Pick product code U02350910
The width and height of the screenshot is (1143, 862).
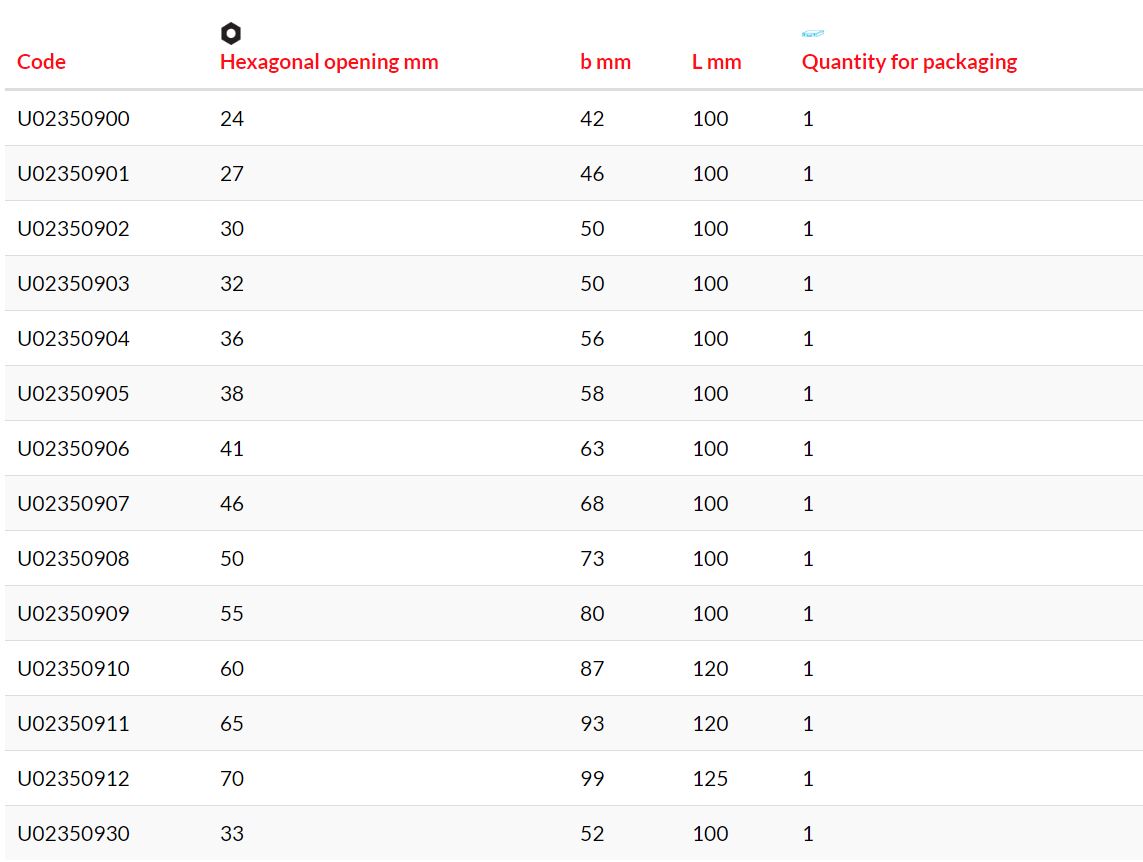point(74,668)
